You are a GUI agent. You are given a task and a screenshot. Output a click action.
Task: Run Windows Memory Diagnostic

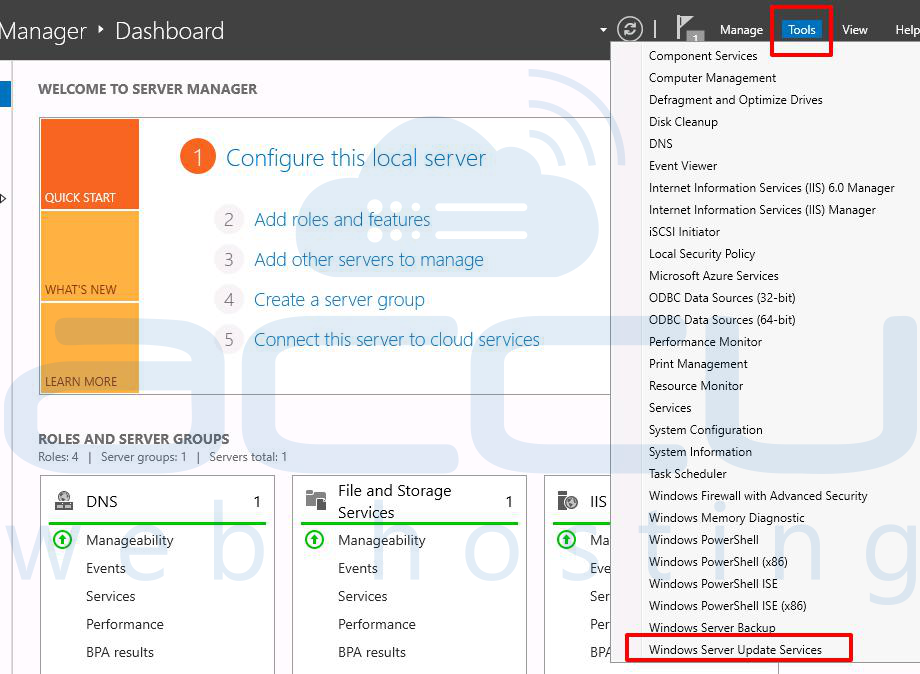pos(726,518)
